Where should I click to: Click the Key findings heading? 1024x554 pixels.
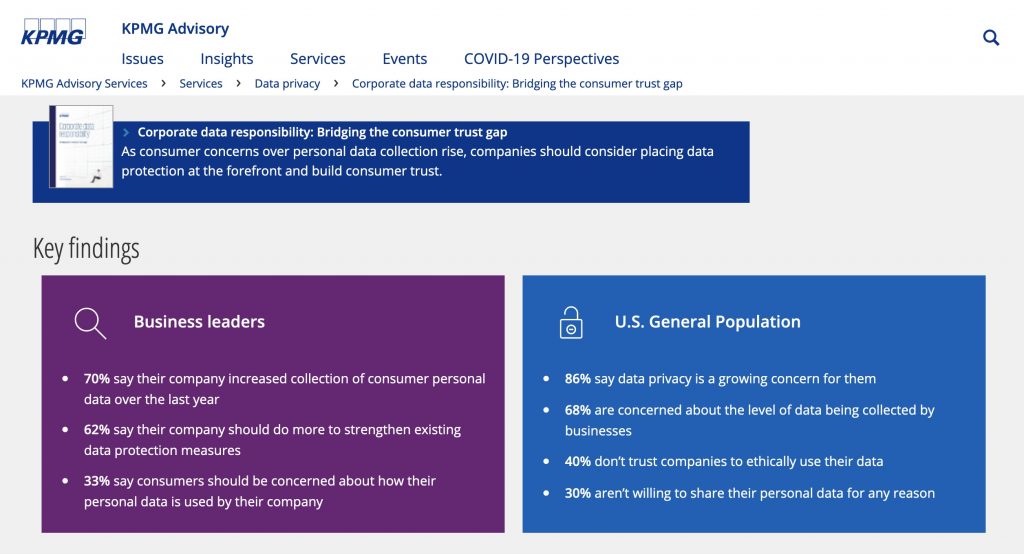(86, 249)
